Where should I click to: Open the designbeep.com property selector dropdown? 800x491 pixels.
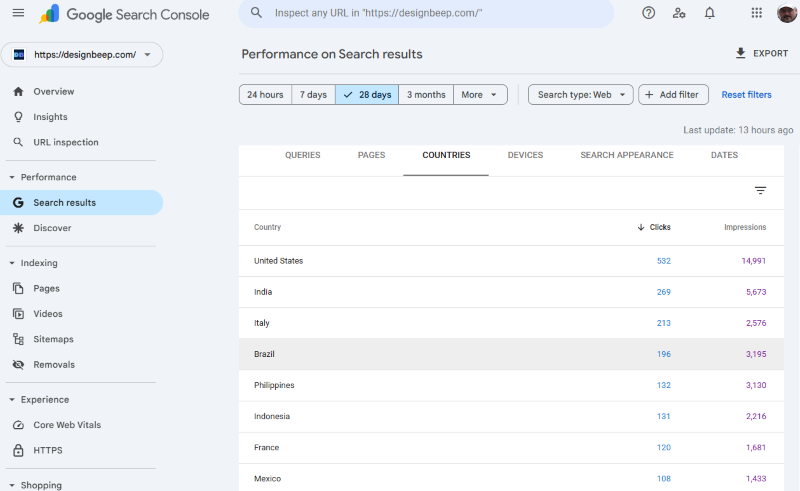tap(82, 55)
